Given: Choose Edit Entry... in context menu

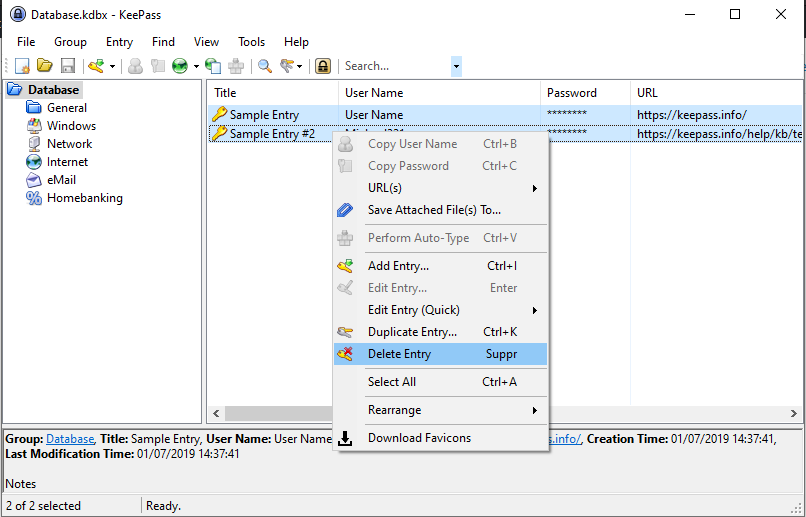Looking at the screenshot, I should pos(441,288).
